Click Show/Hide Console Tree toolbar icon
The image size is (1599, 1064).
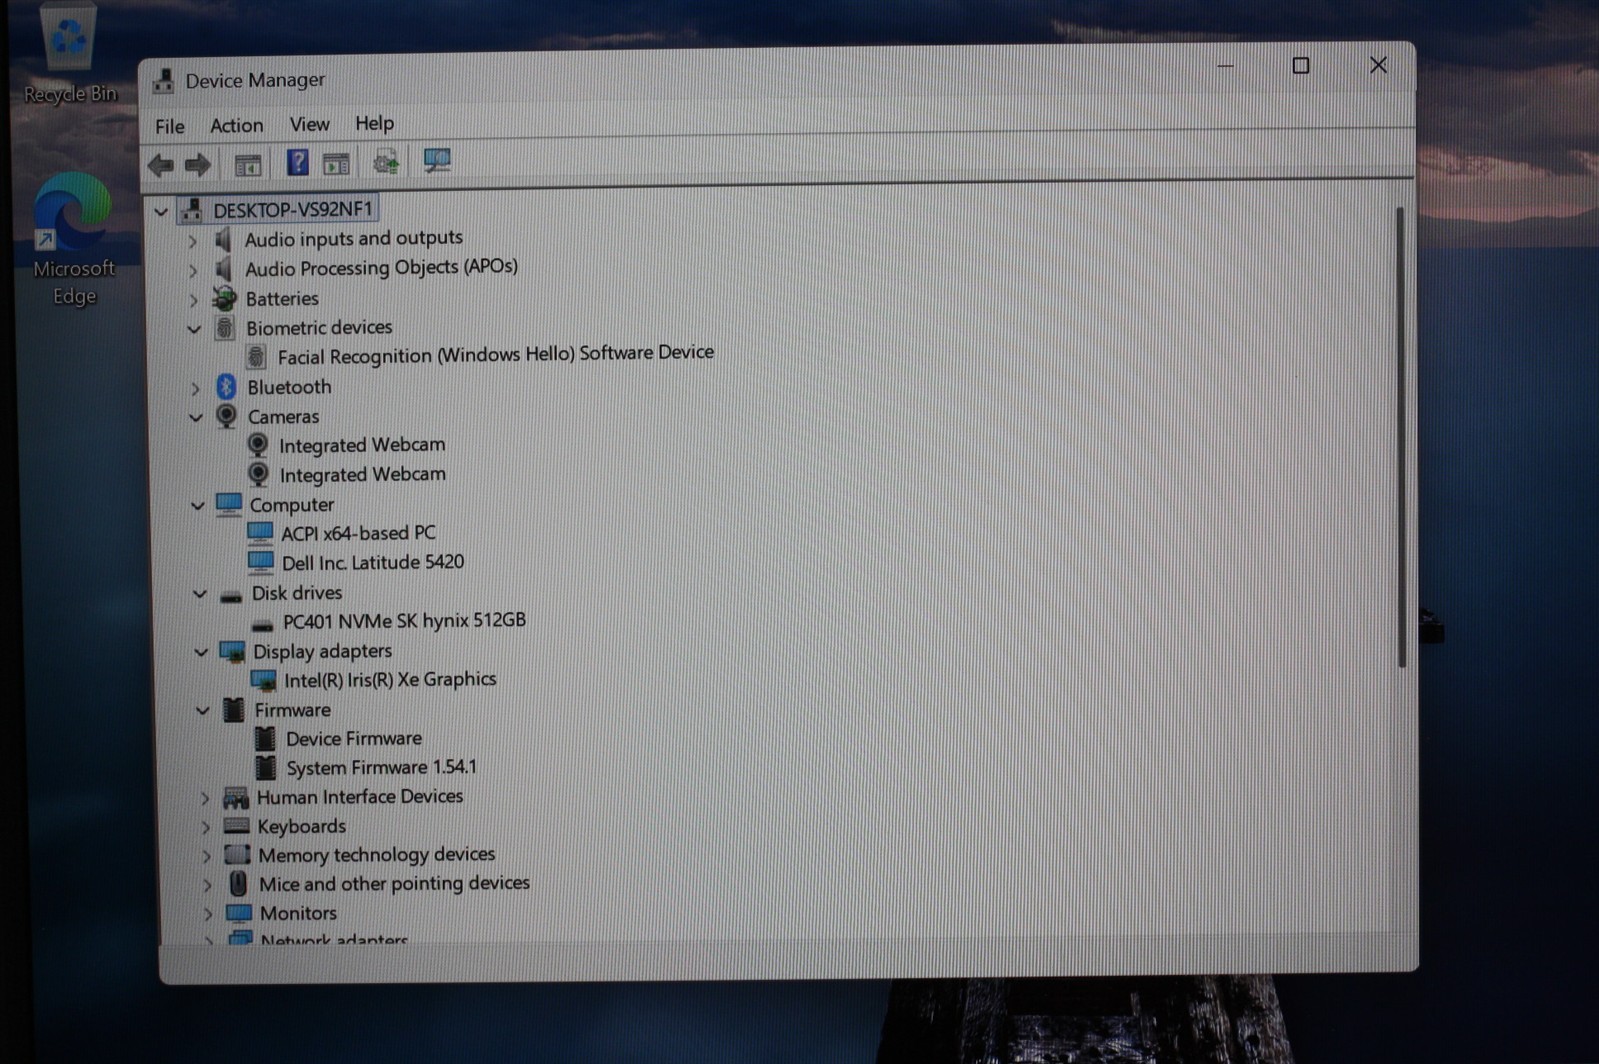coord(247,164)
